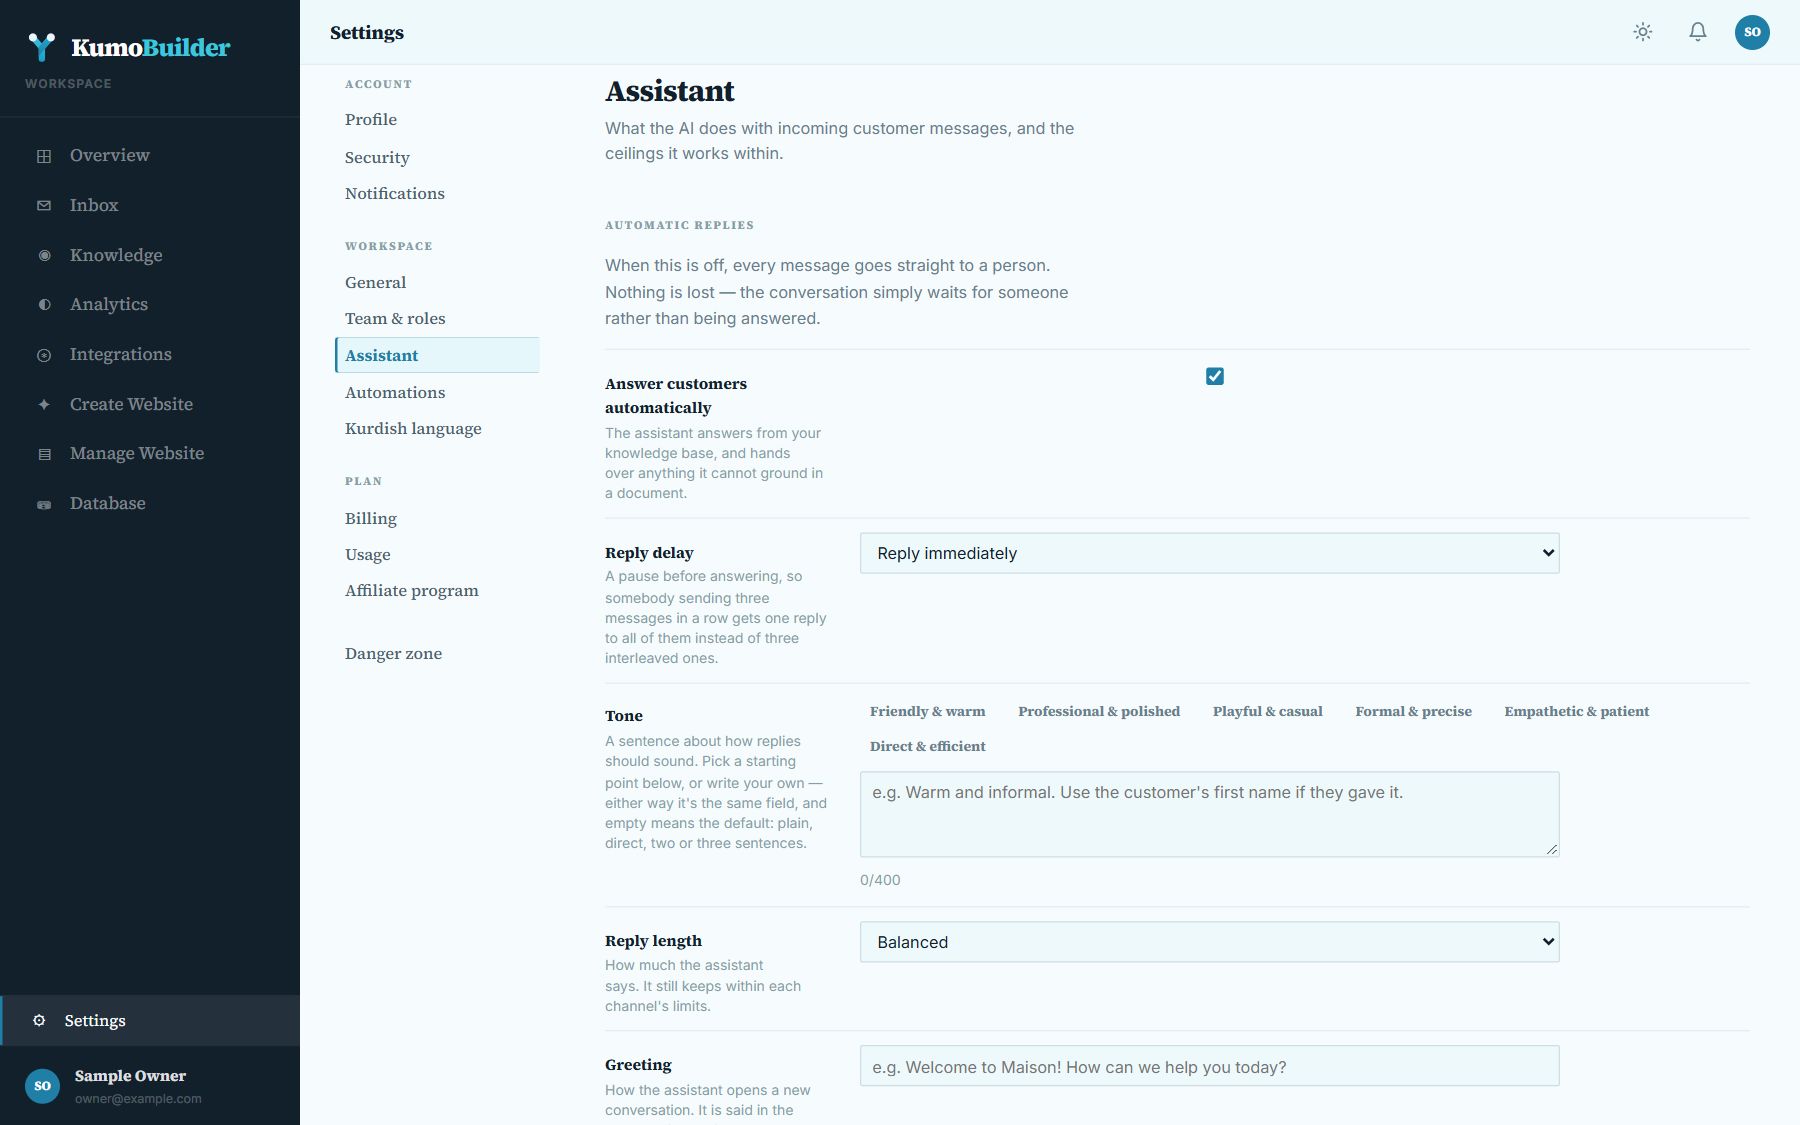Choose Playful & casual tone preset

[x=1267, y=712]
